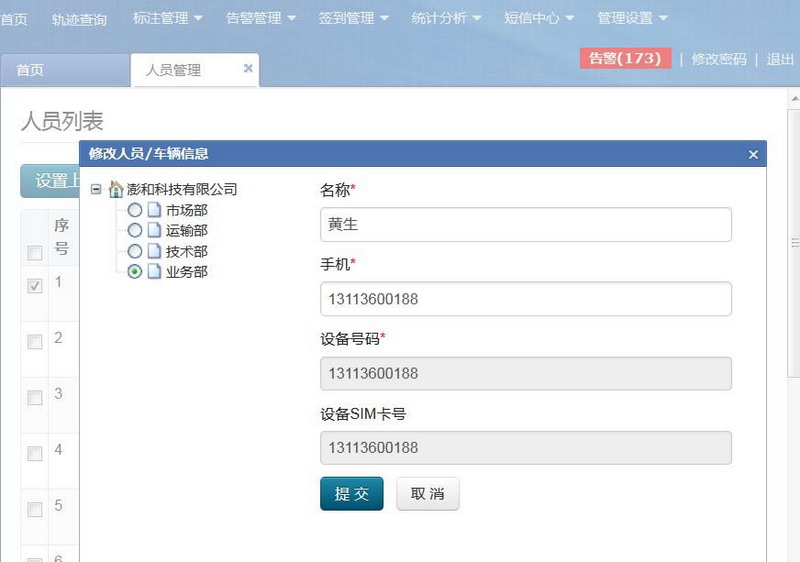Close the 人员管理 tab with its x icon
The width and height of the screenshot is (800, 562).
pyautogui.click(x=248, y=68)
